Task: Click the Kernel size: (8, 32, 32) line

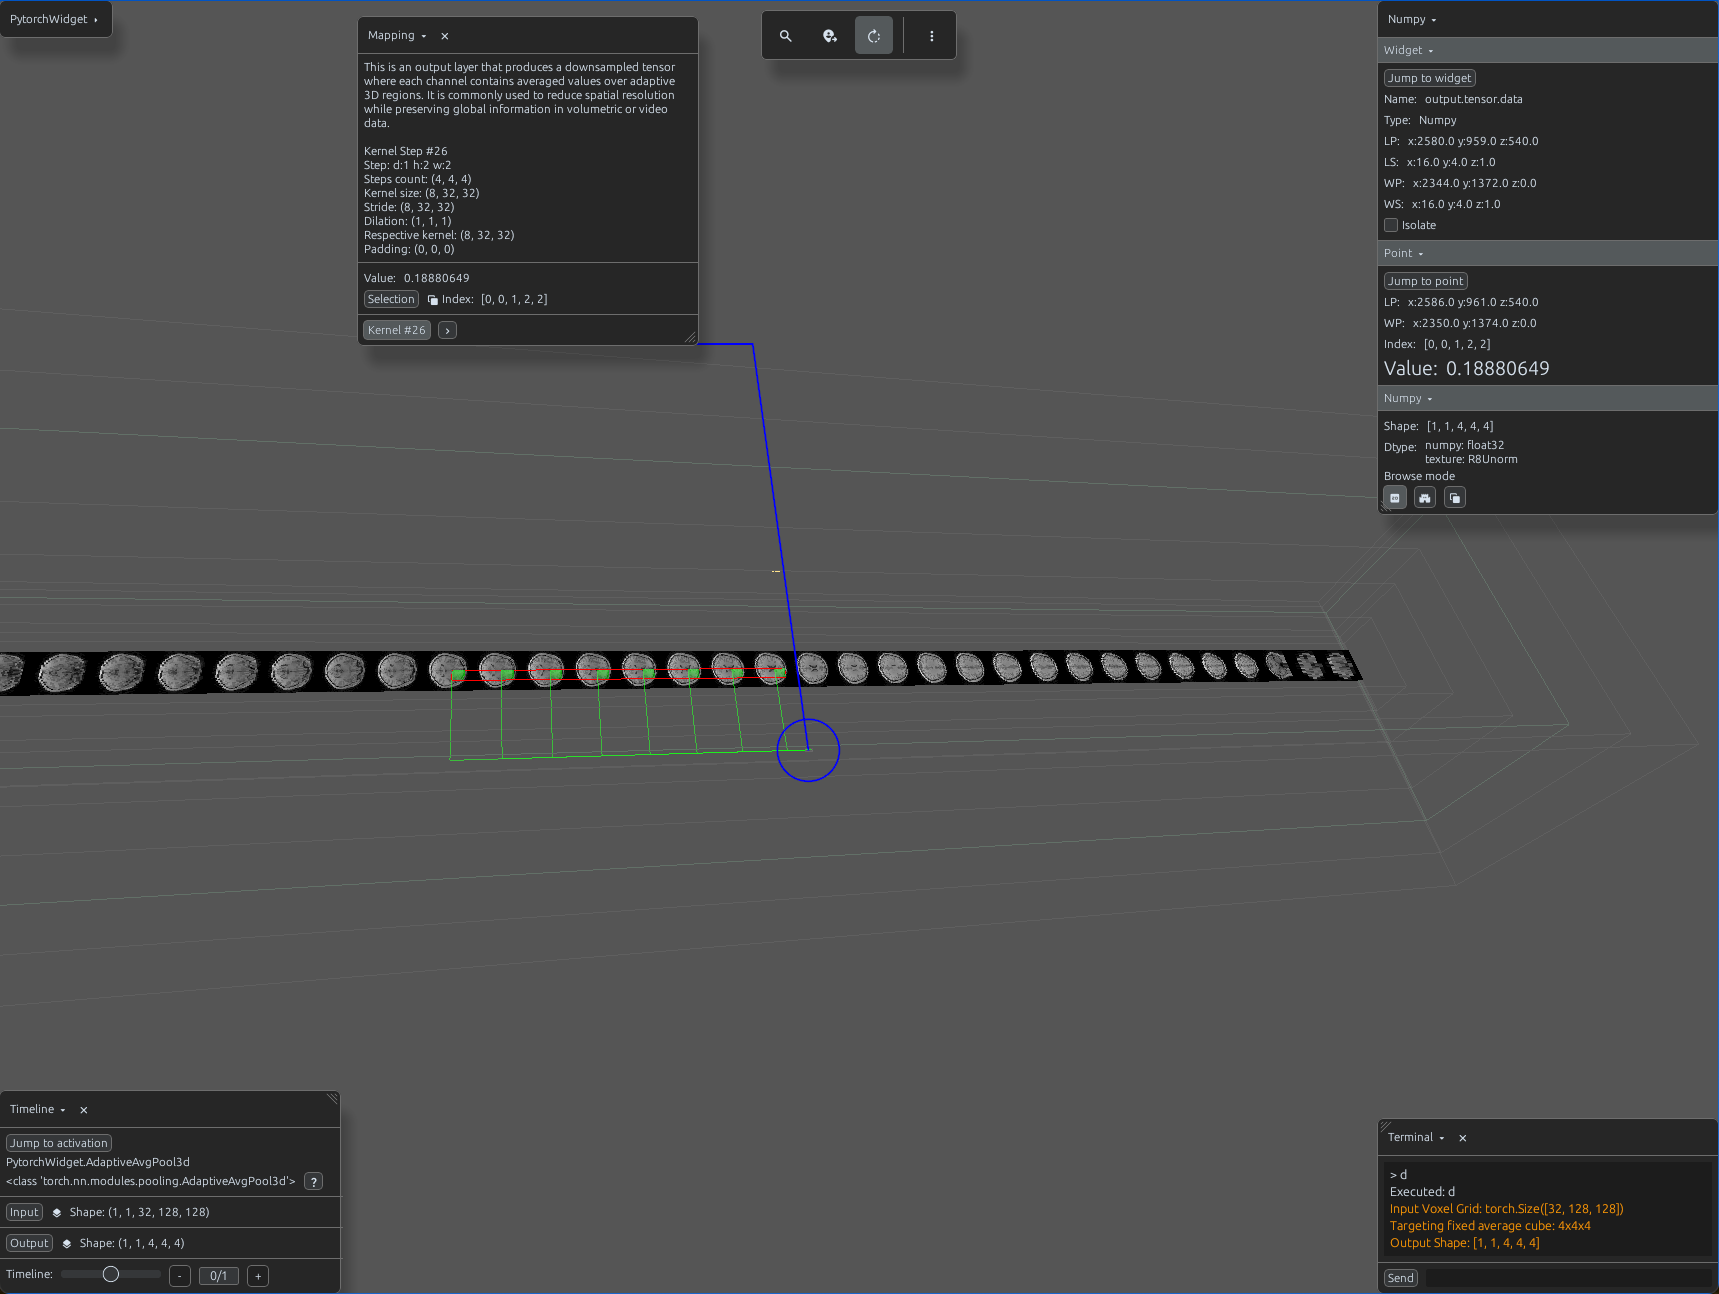Action: click(x=421, y=194)
